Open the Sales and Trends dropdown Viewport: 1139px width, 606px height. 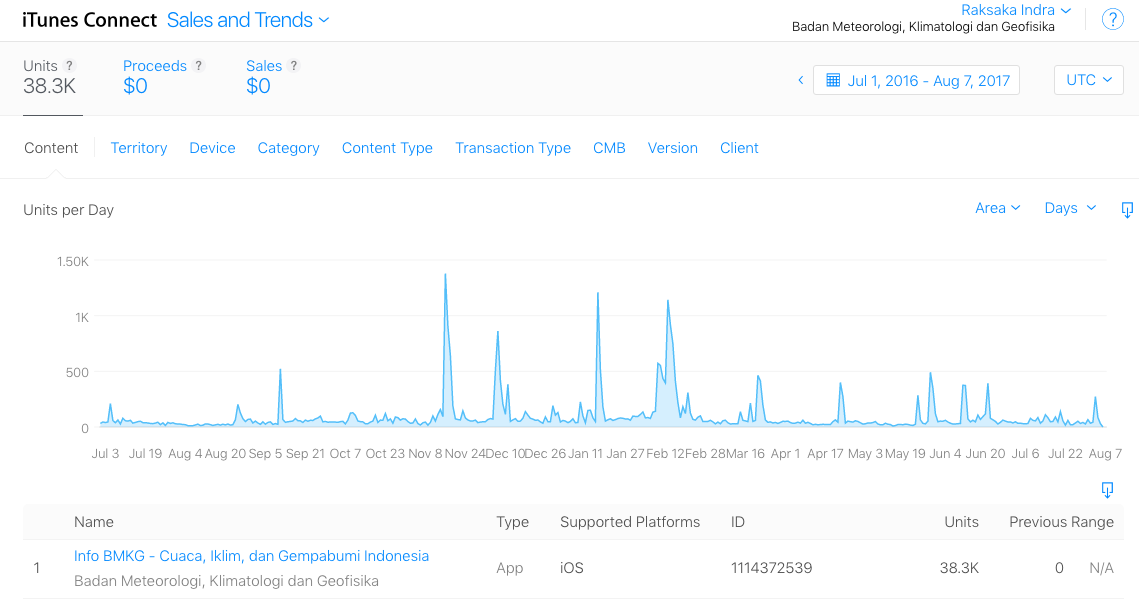[x=248, y=20]
